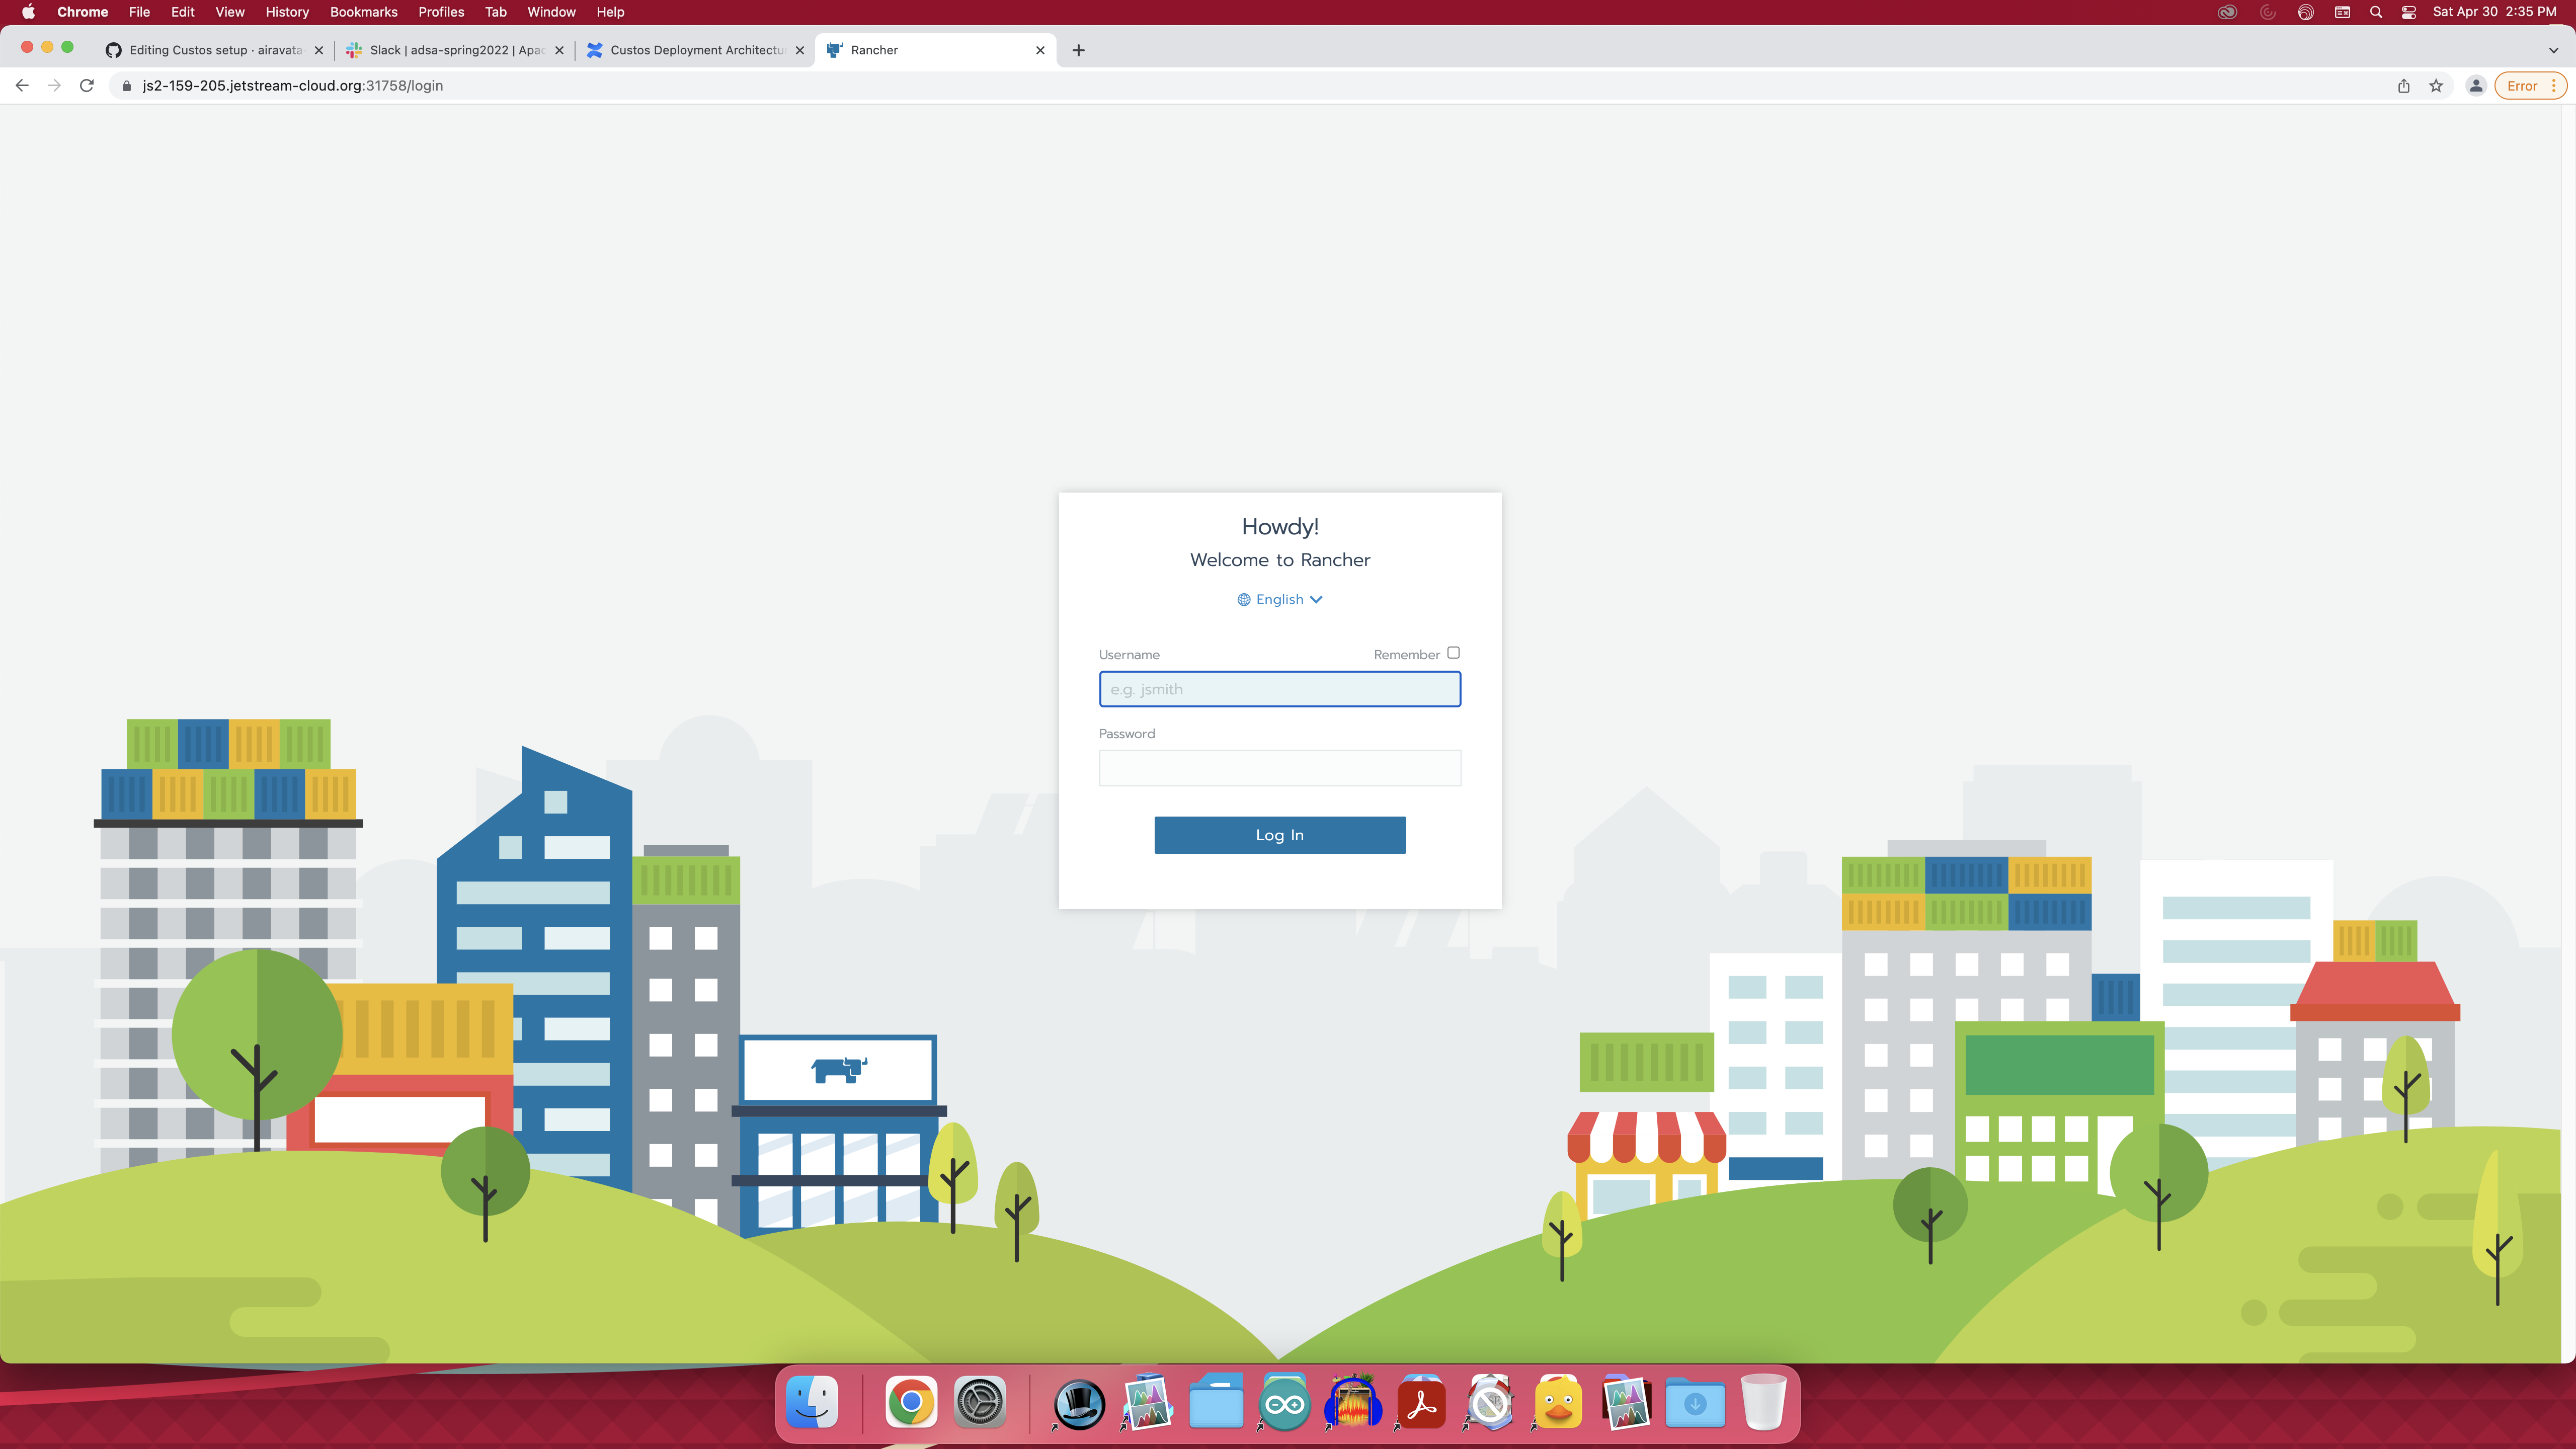Image resolution: width=2576 pixels, height=1449 pixels.
Task: Click the orange Error update button
Action: click(x=2530, y=86)
